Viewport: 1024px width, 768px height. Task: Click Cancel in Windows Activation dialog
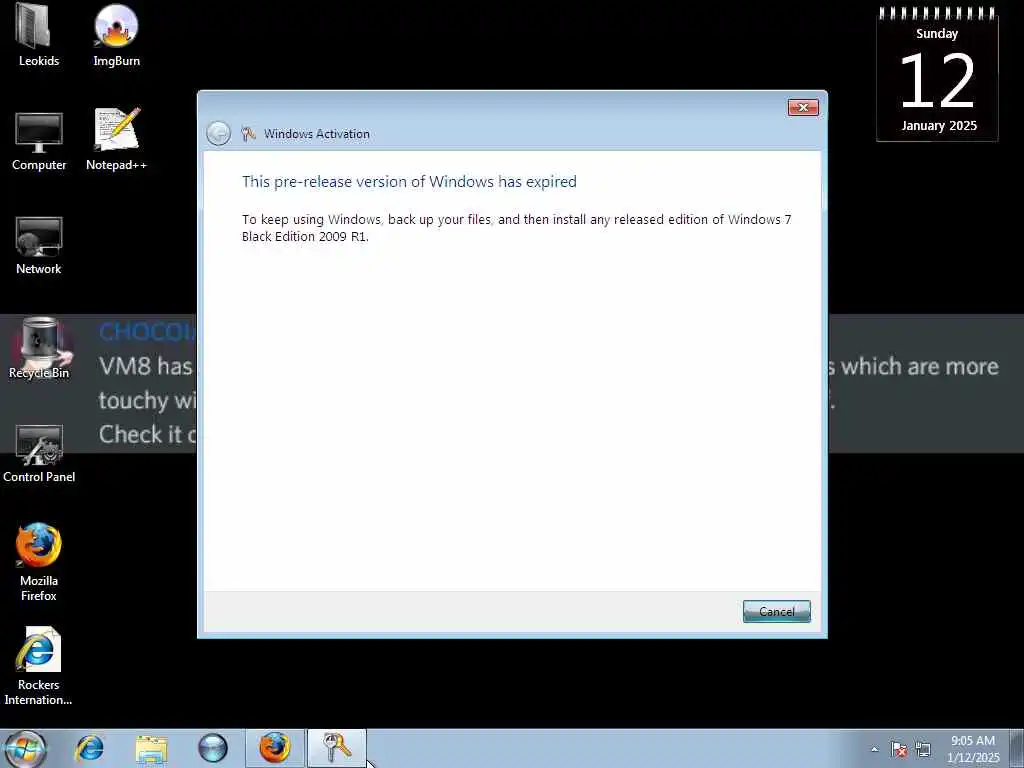point(776,611)
